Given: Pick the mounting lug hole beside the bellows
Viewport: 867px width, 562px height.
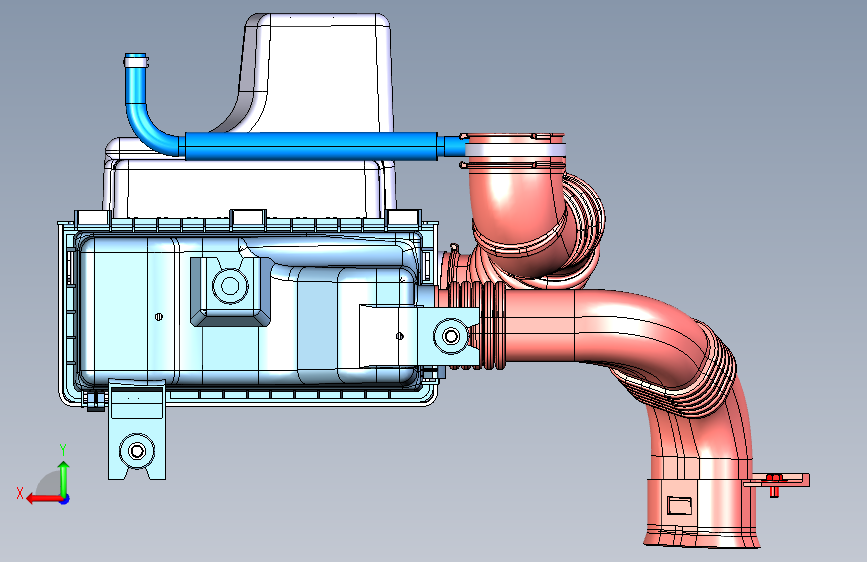Looking at the screenshot, I should click(x=451, y=336).
